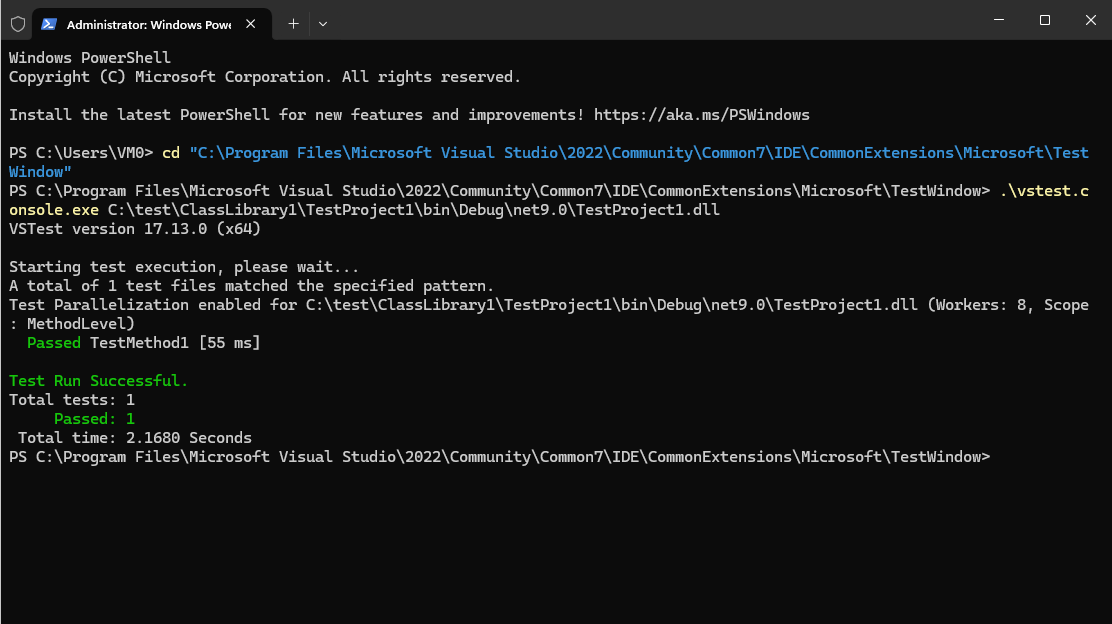Close the Windows PowerShell tab
The height and width of the screenshot is (624, 1112).
pyautogui.click(x=250, y=24)
